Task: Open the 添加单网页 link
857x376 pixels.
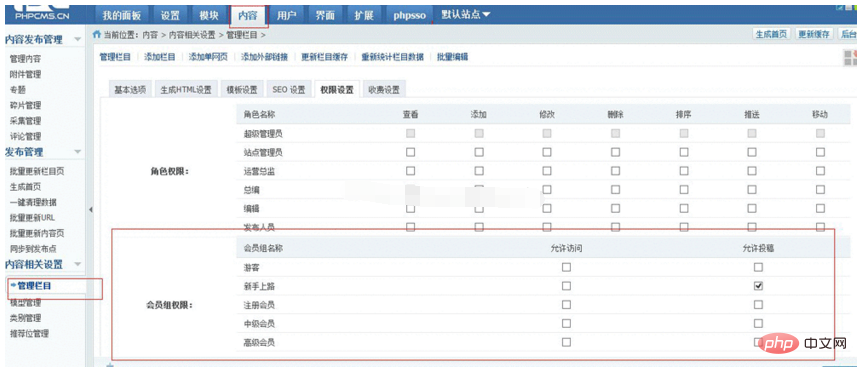Action: [208, 57]
